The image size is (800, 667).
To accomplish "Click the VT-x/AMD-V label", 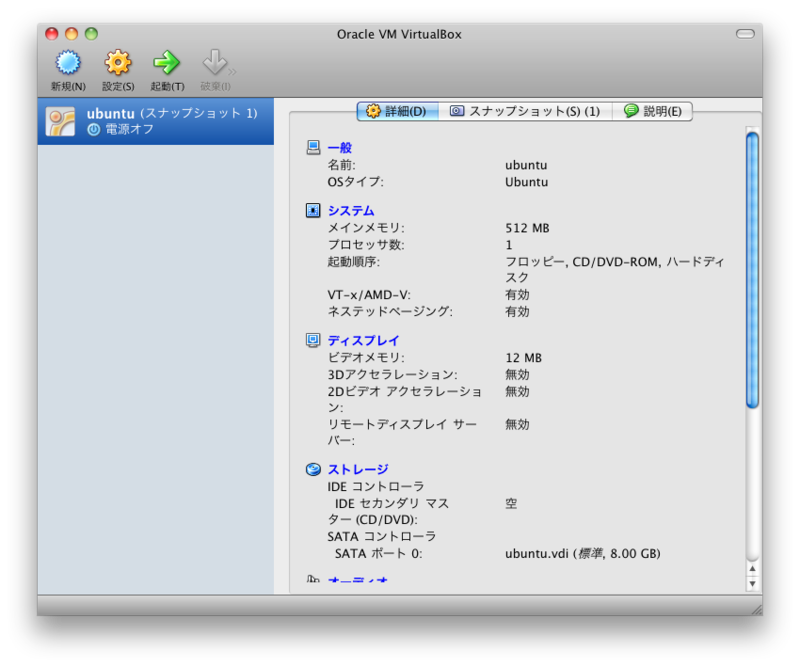I will [369, 295].
